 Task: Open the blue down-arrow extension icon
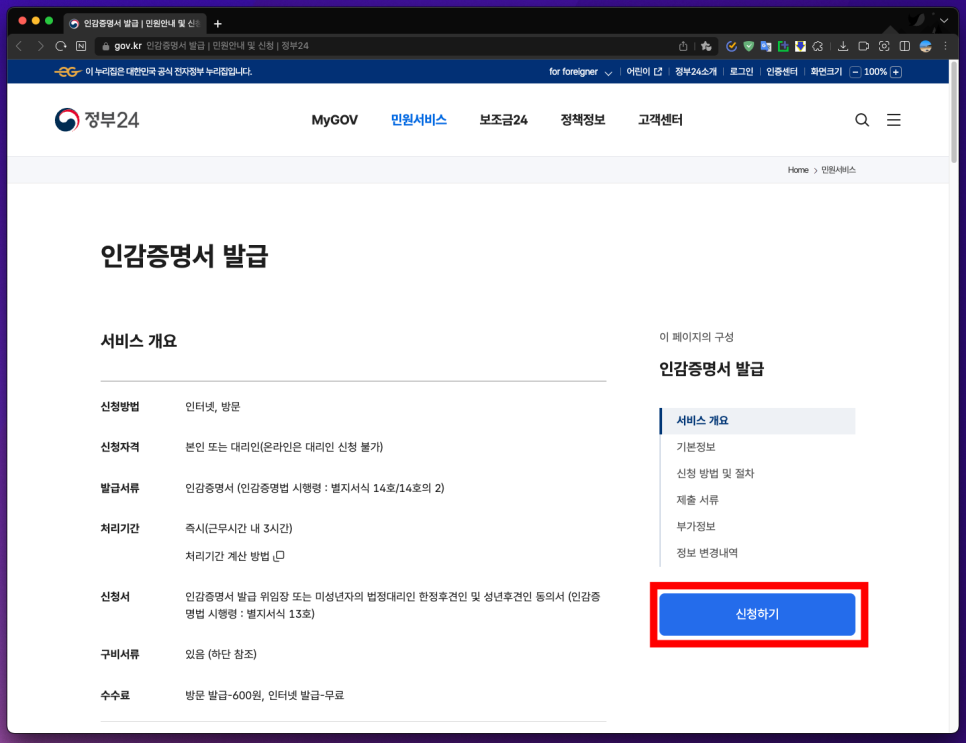pyautogui.click(x=800, y=46)
